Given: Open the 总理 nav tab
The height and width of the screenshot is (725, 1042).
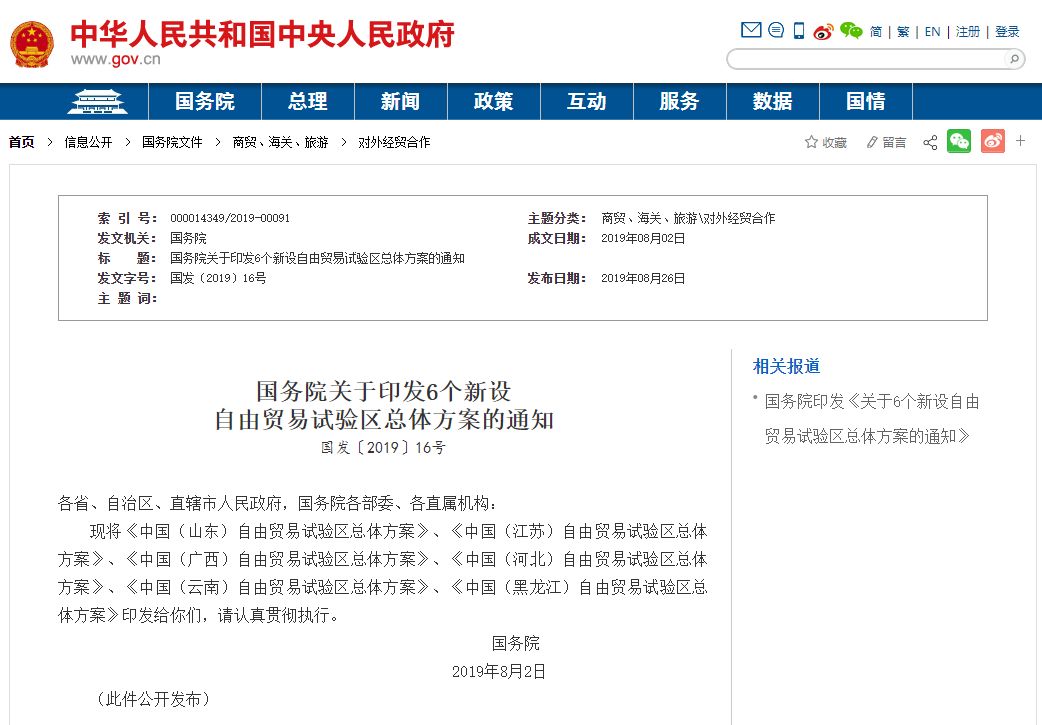Looking at the screenshot, I should pos(308,102).
